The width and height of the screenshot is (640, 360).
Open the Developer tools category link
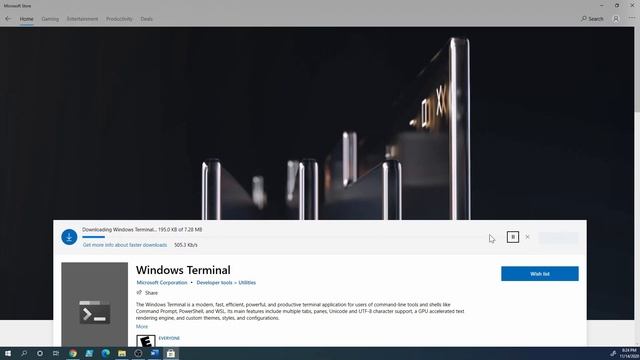[214, 282]
